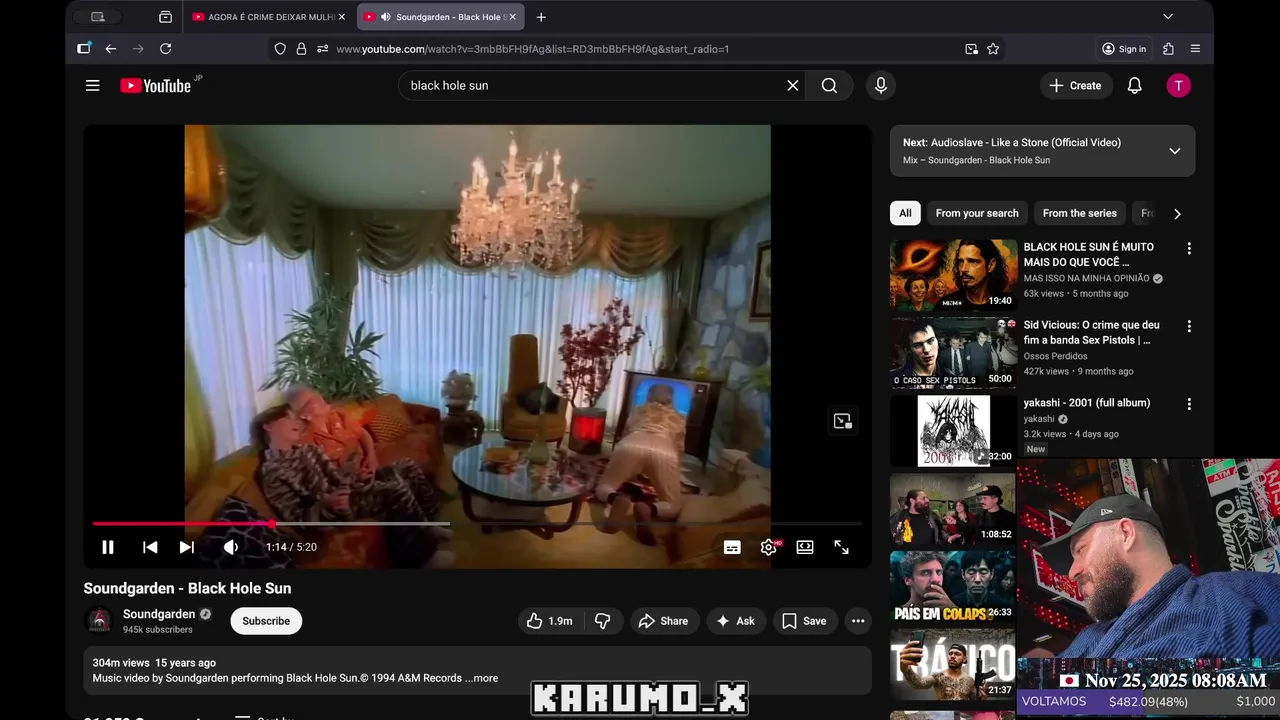Go back in browser history

point(111,49)
